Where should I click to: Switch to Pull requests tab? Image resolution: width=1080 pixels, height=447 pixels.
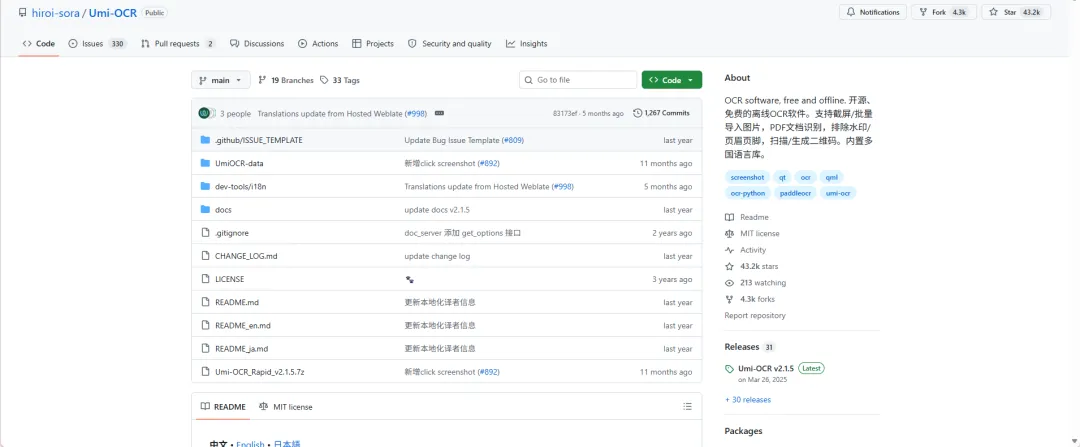[x=178, y=43]
